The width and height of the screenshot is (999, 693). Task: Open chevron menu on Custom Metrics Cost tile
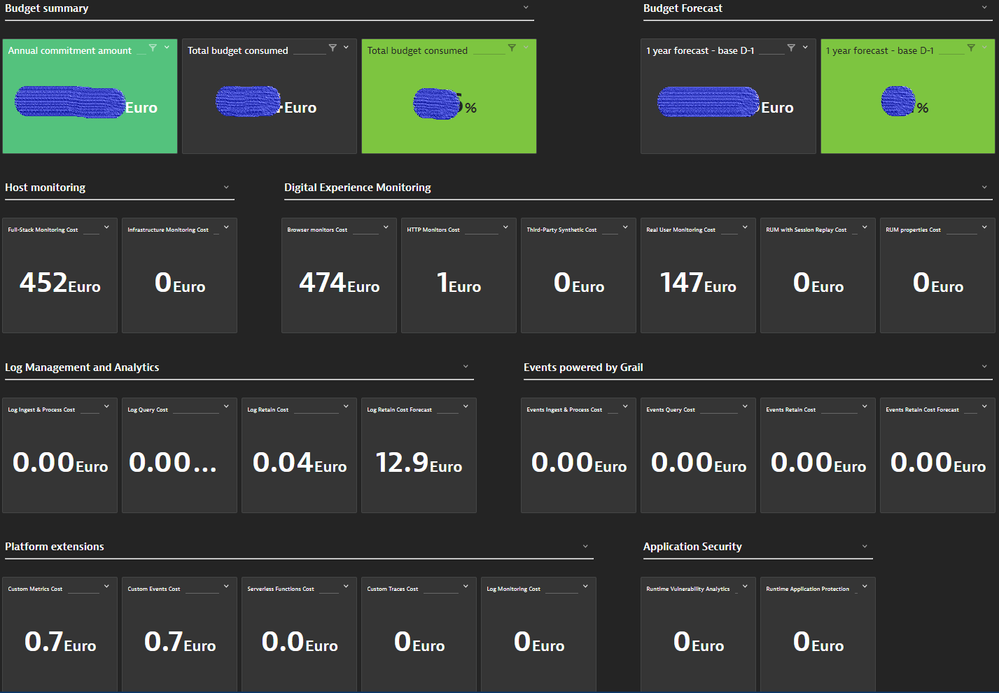pyautogui.click(x=107, y=587)
